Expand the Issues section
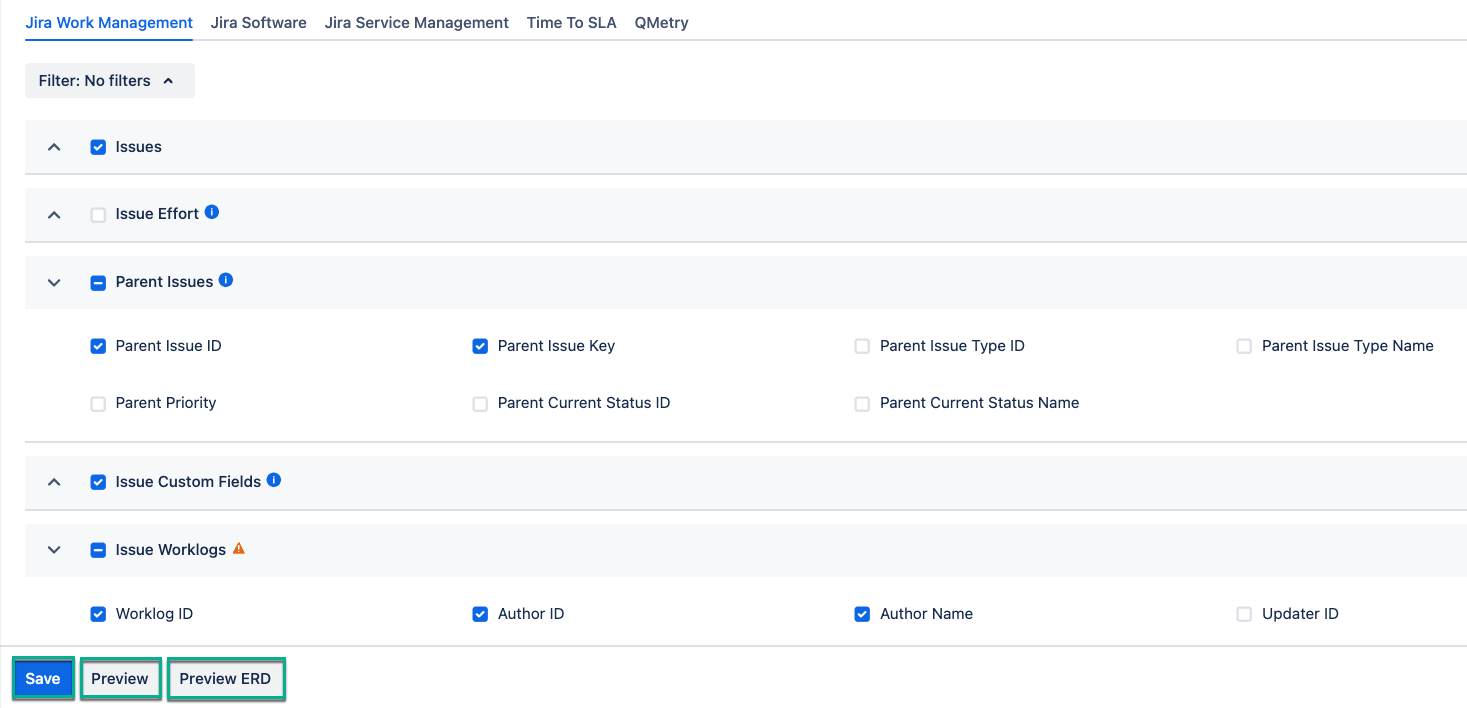The image size is (1467, 708). 53,146
